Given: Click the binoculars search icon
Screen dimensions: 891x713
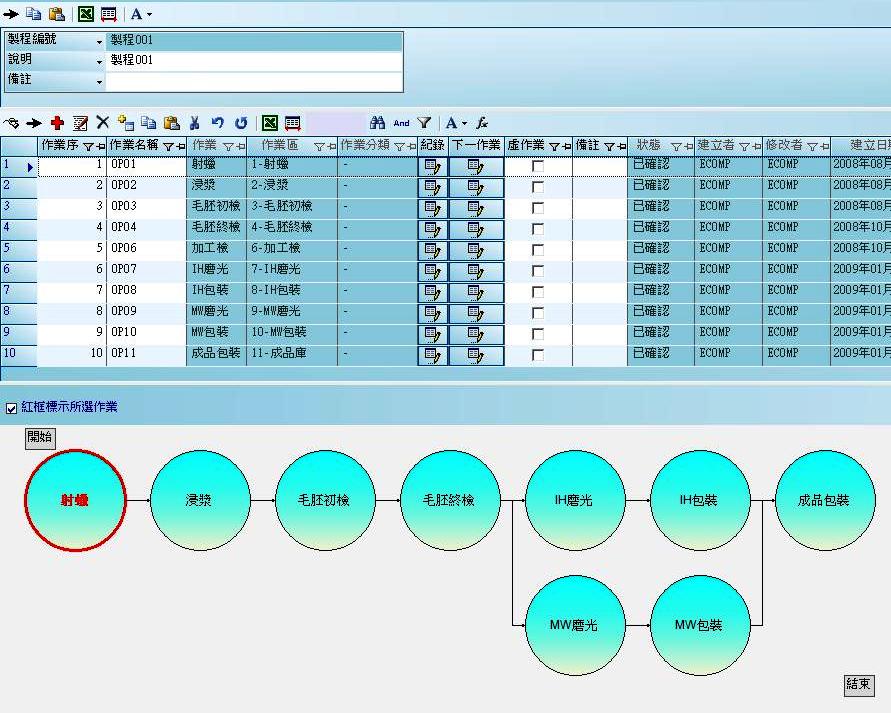Looking at the screenshot, I should point(377,123).
